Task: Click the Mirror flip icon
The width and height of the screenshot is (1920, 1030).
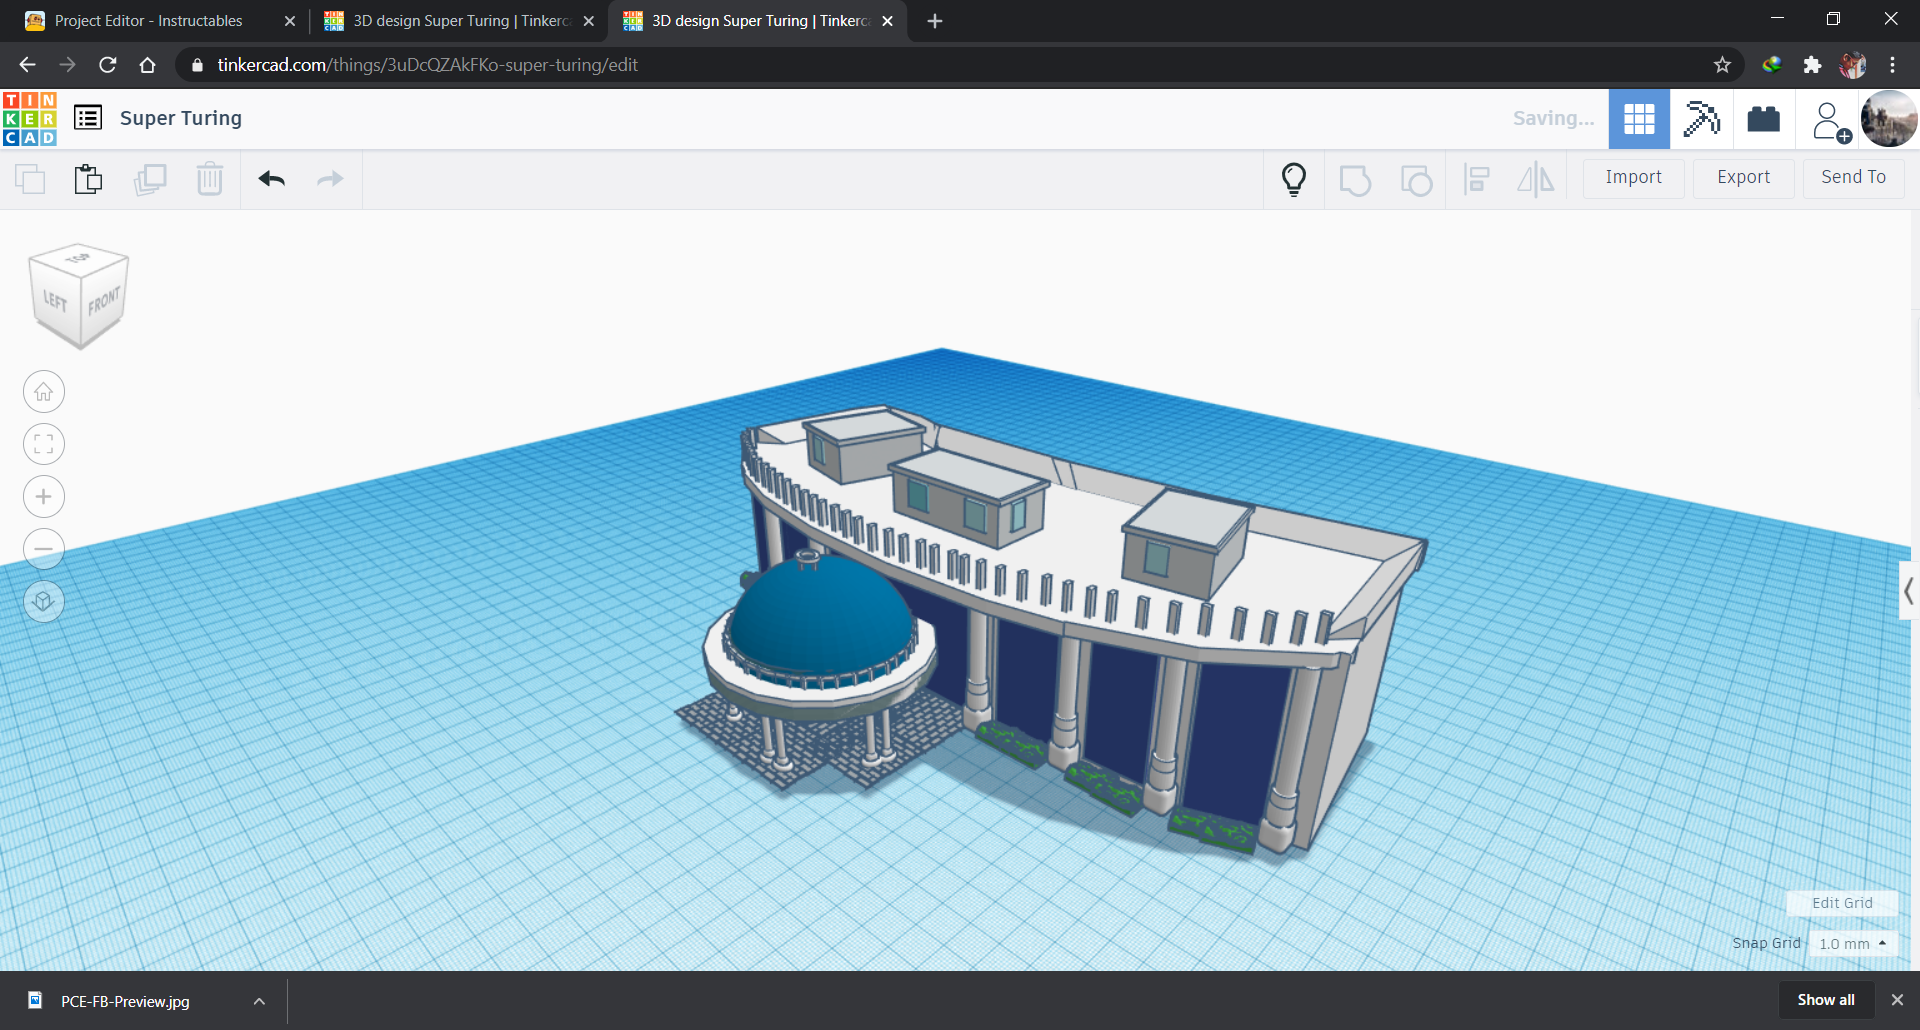Action: (1536, 179)
